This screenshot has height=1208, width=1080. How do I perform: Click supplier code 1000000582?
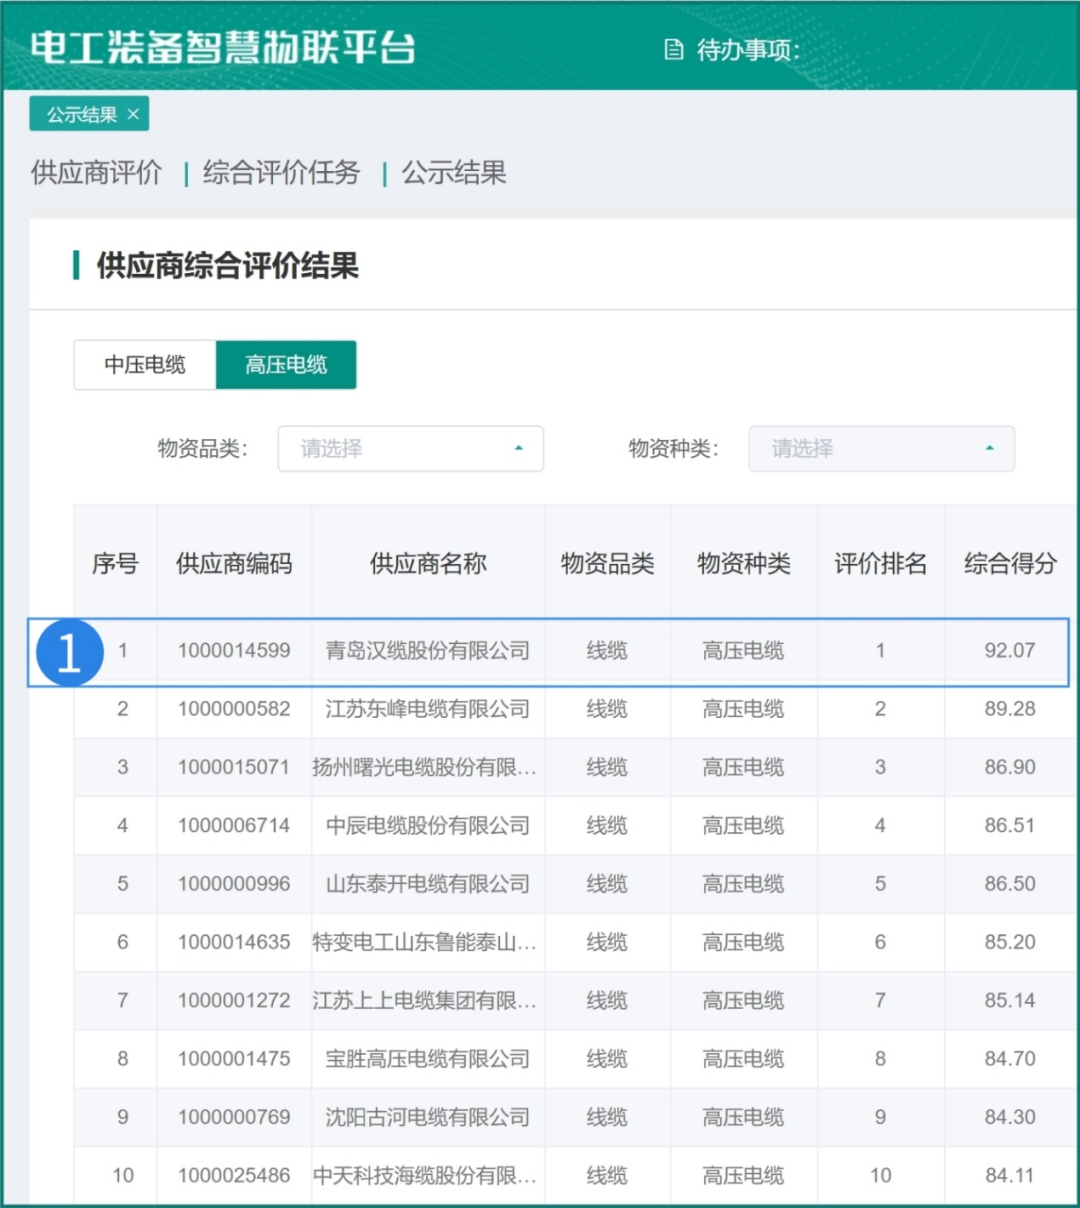coord(234,709)
